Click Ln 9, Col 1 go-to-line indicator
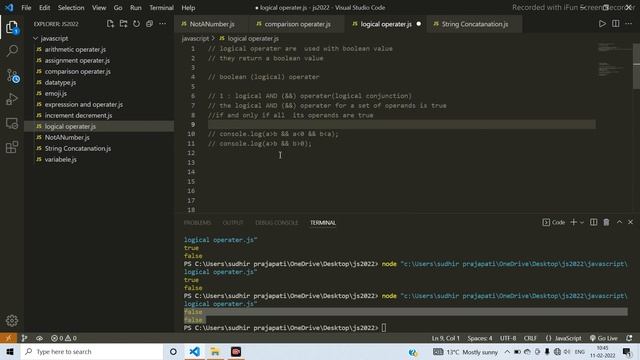The height and width of the screenshot is (360, 640). [446, 338]
